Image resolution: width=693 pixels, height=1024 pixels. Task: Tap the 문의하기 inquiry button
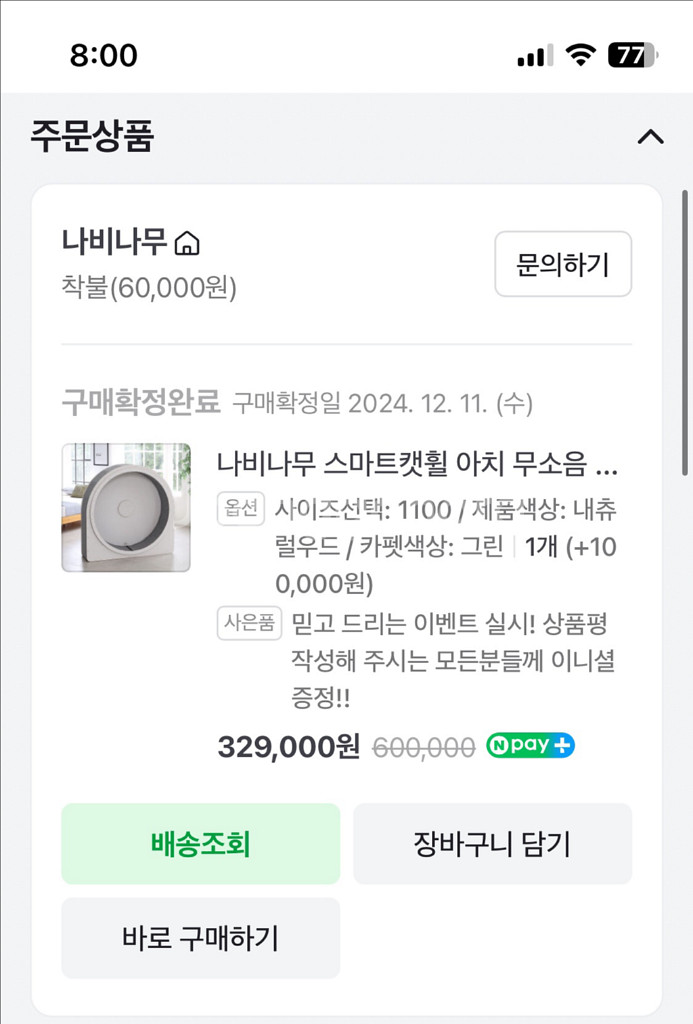pyautogui.click(x=563, y=264)
